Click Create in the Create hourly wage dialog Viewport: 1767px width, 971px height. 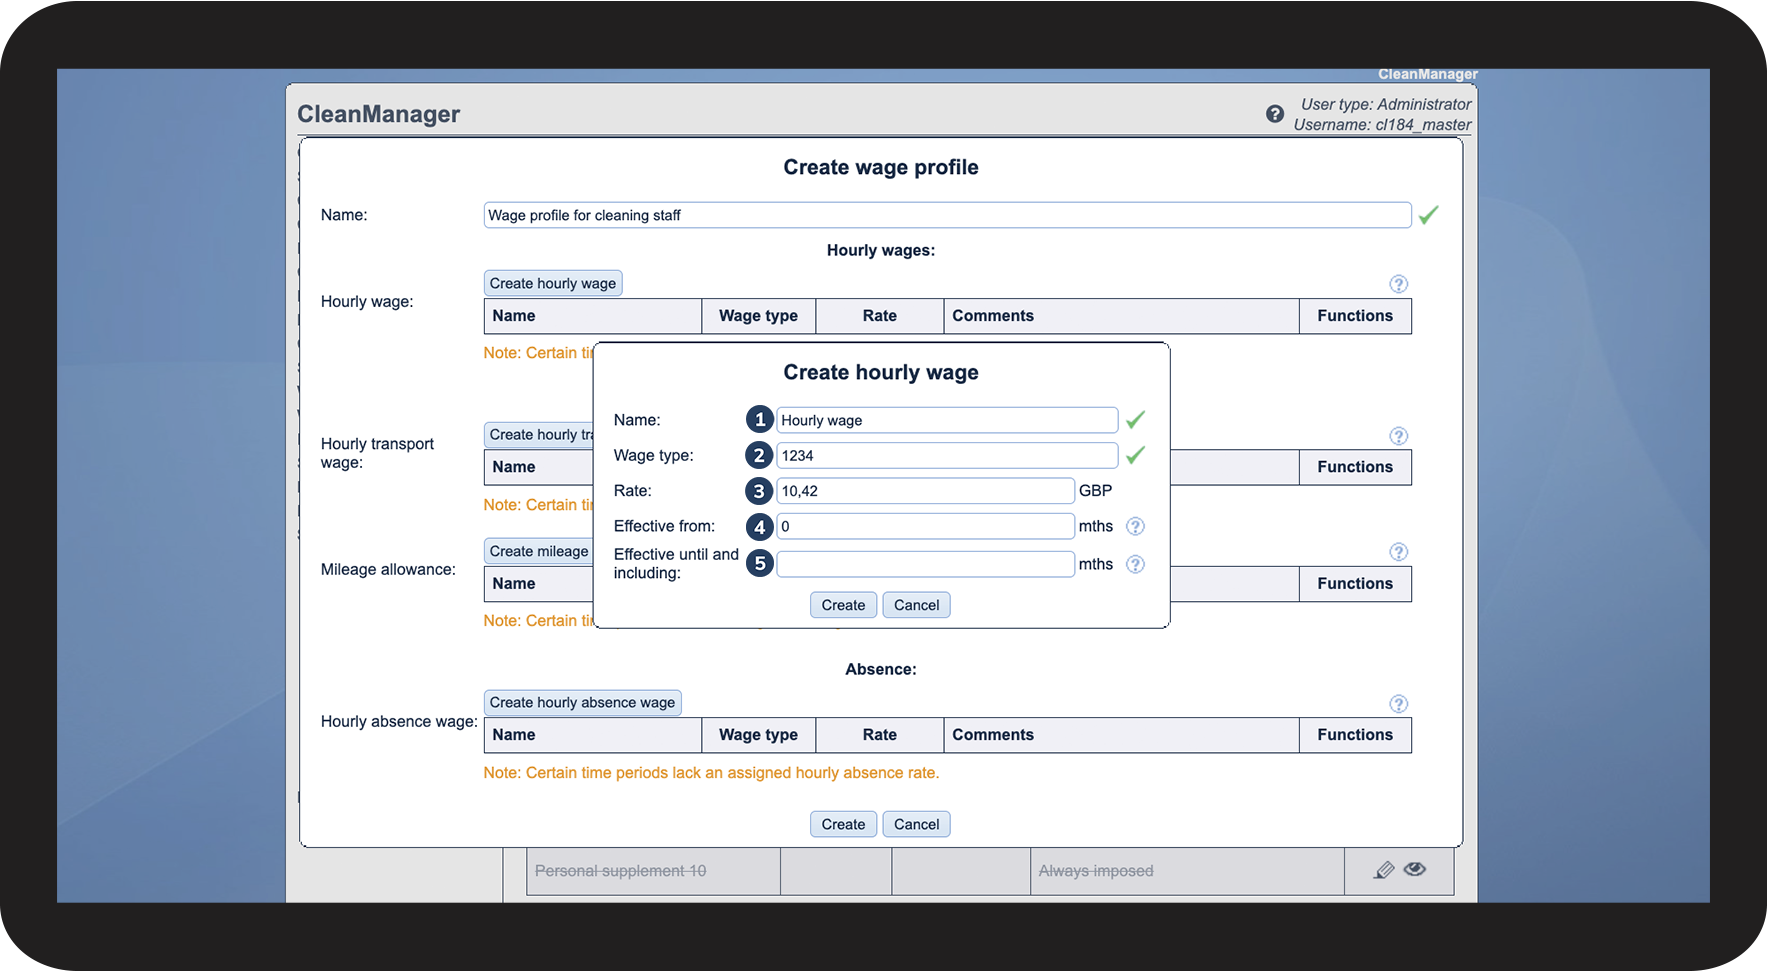pyautogui.click(x=843, y=605)
